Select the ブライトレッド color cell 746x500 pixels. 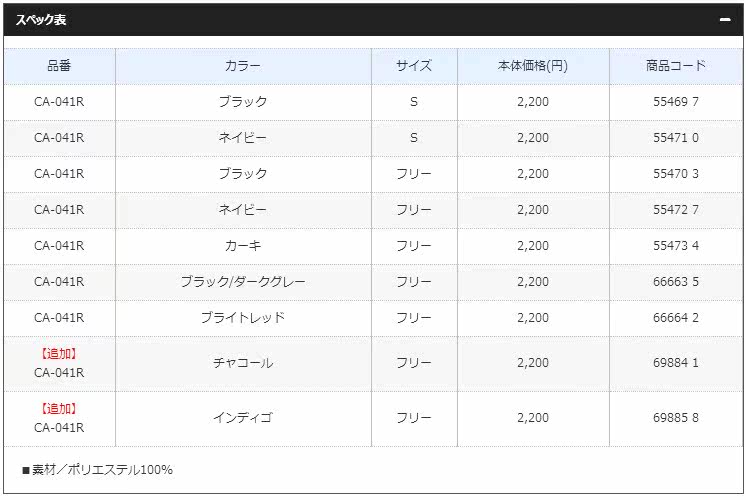243,318
